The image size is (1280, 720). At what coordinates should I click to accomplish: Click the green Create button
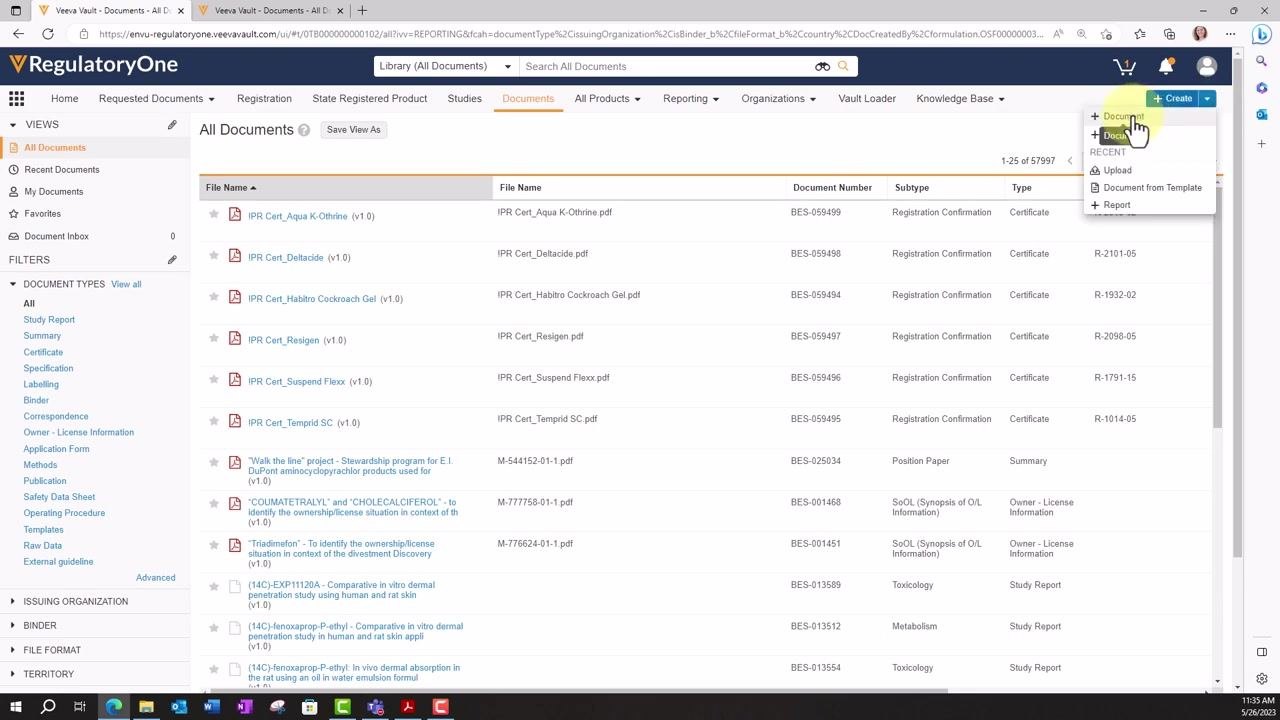[1173, 99]
